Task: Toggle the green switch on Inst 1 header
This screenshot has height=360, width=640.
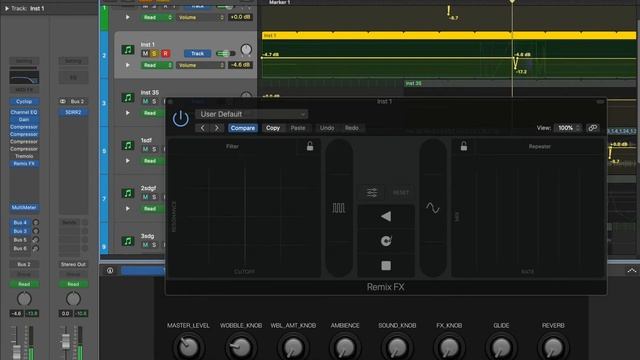Action: coord(225,53)
